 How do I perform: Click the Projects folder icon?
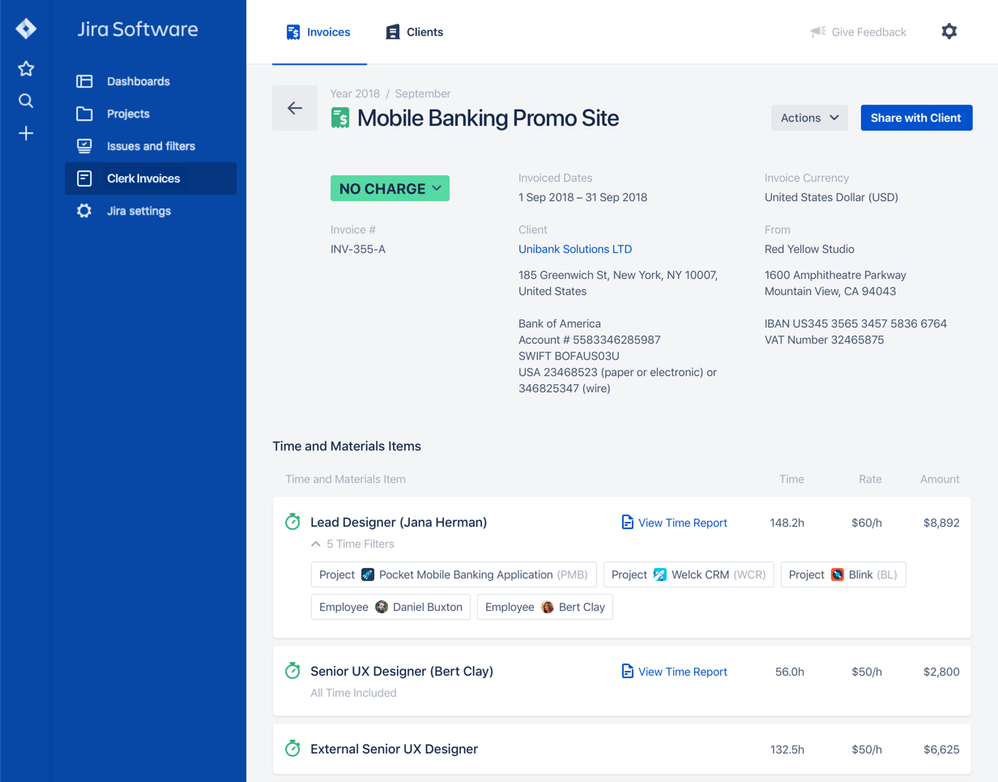coord(84,114)
